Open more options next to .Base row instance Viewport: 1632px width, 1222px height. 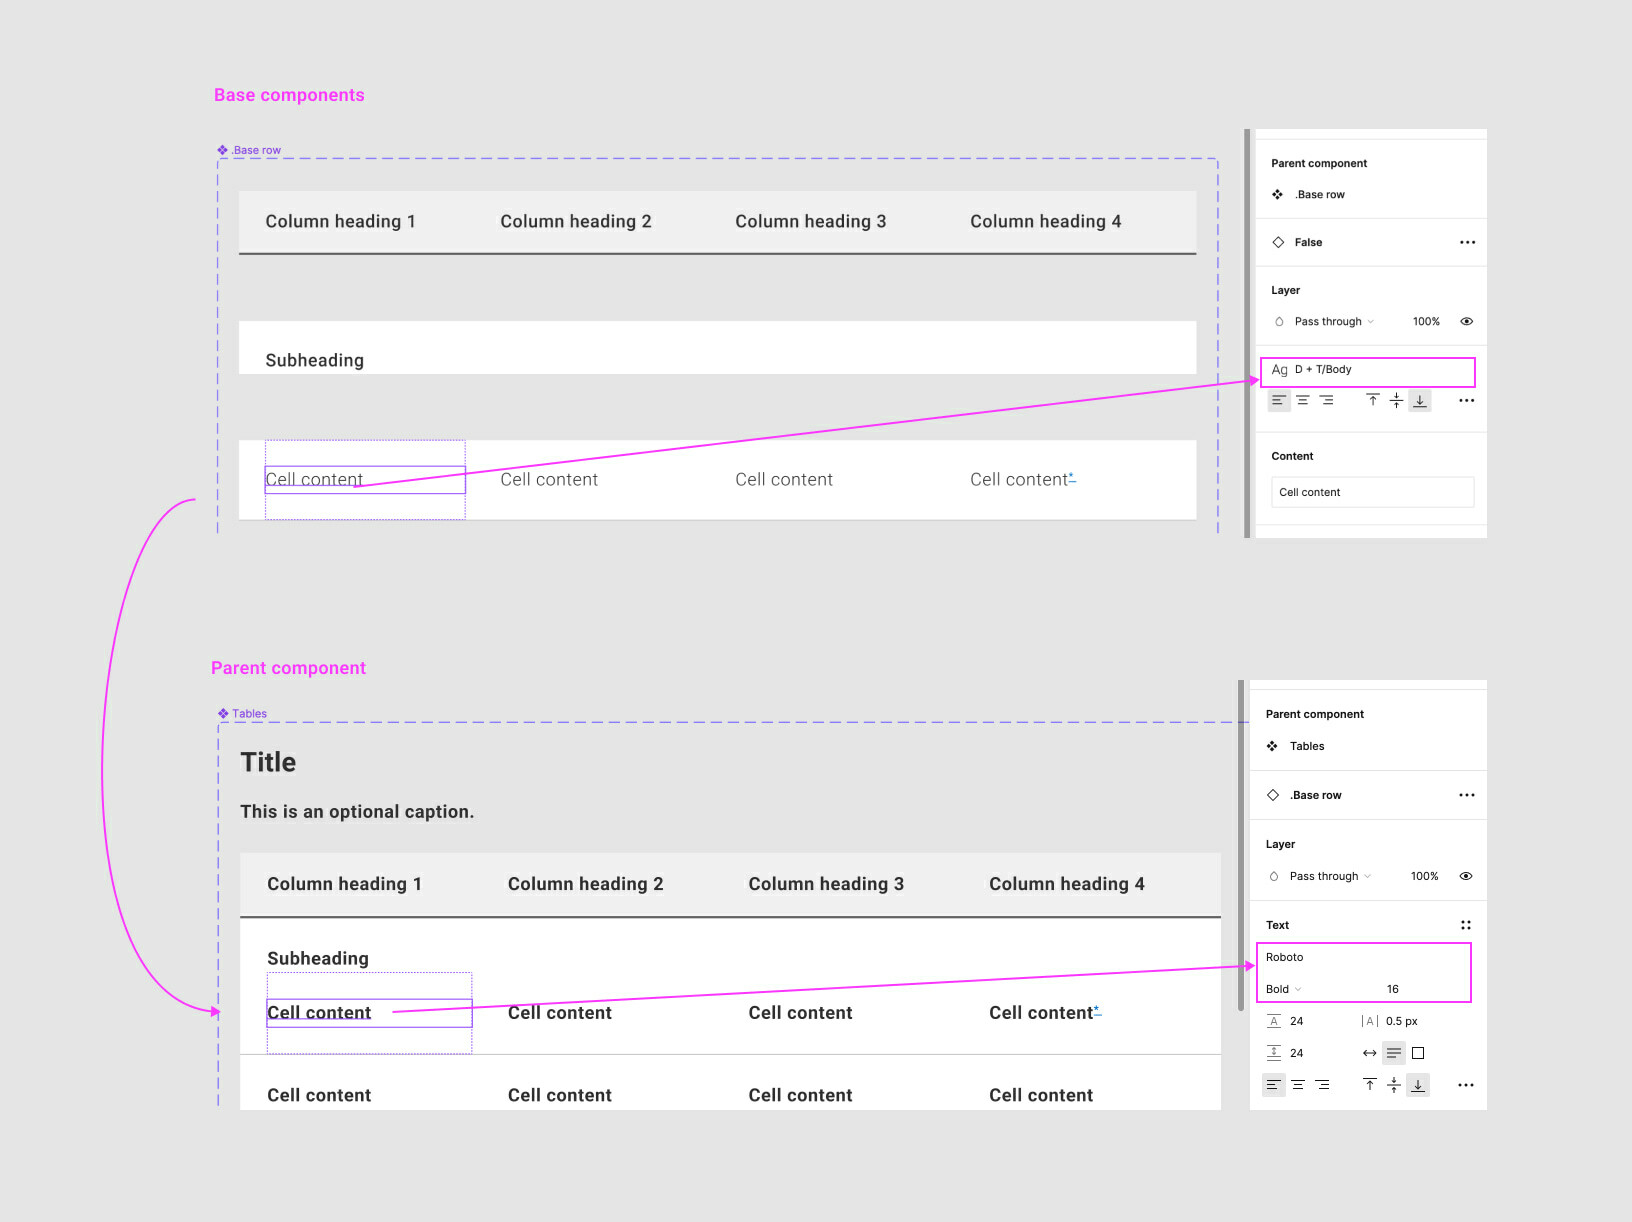click(1467, 795)
